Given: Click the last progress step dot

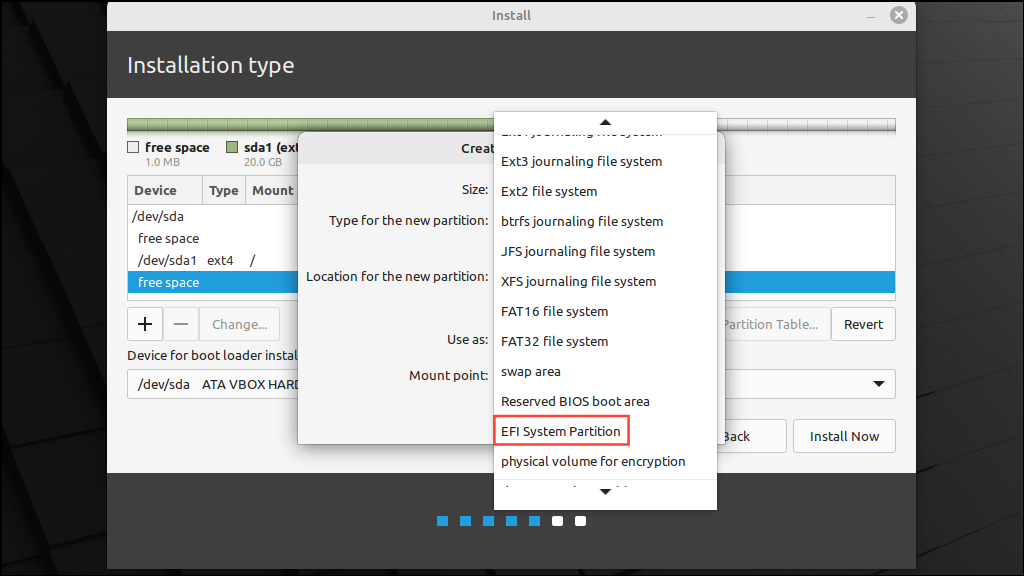Looking at the screenshot, I should click(580, 520).
